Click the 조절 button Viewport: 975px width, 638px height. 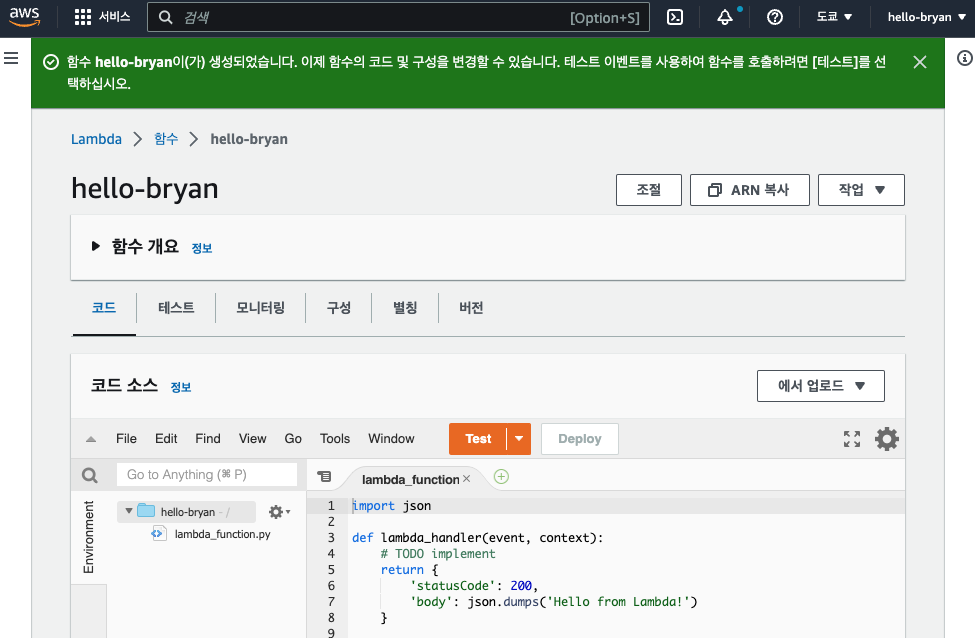649,190
